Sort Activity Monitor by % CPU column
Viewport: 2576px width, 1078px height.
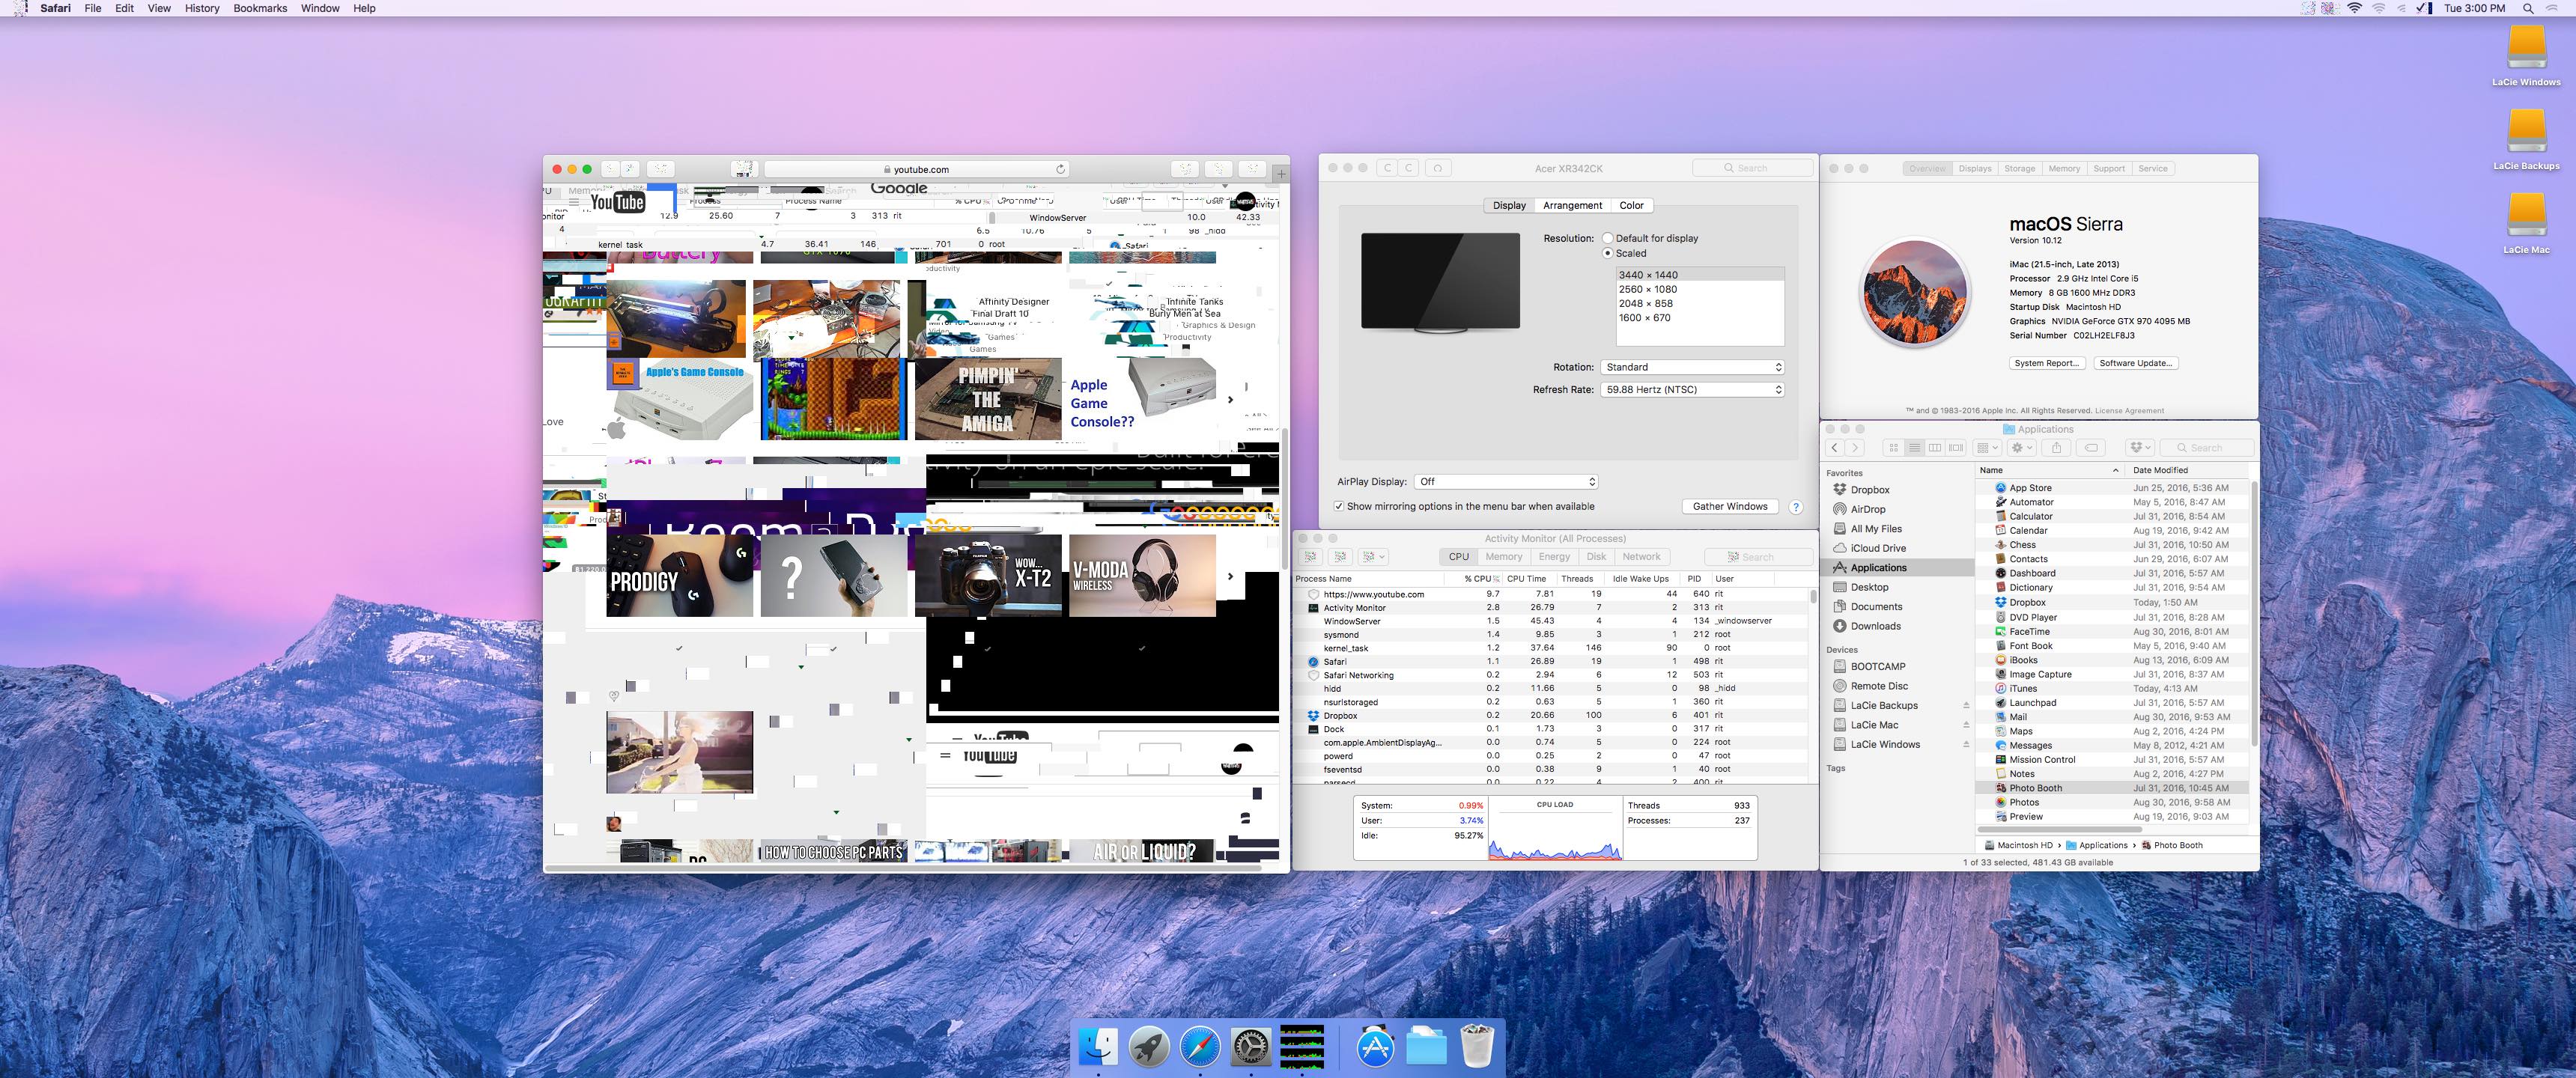tap(1474, 579)
